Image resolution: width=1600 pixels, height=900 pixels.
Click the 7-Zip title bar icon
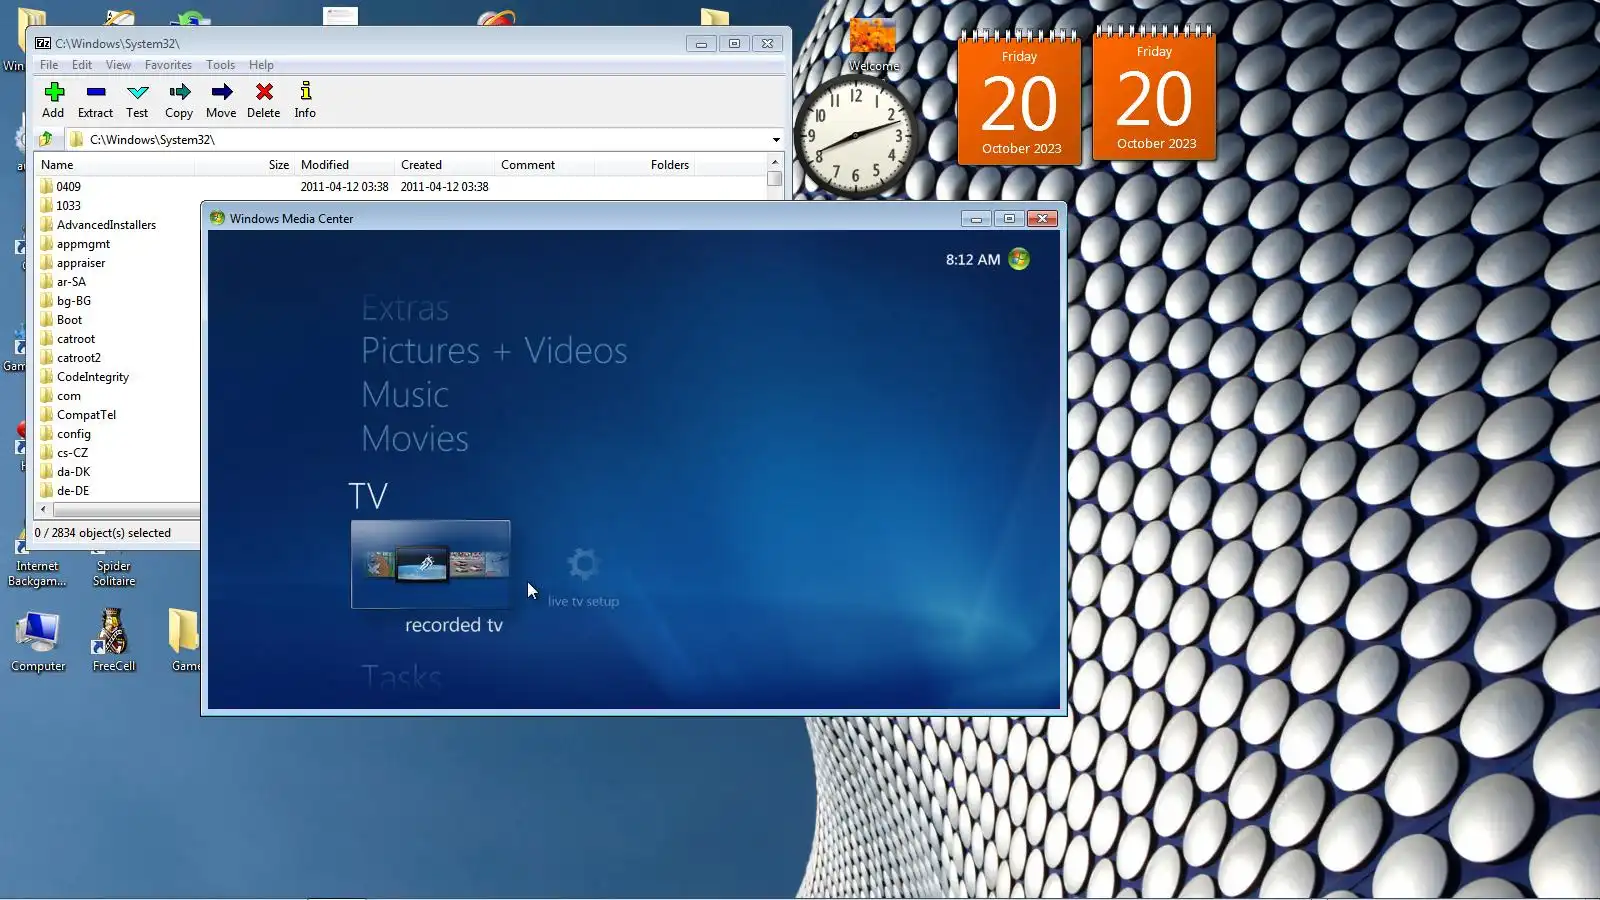tap(43, 43)
